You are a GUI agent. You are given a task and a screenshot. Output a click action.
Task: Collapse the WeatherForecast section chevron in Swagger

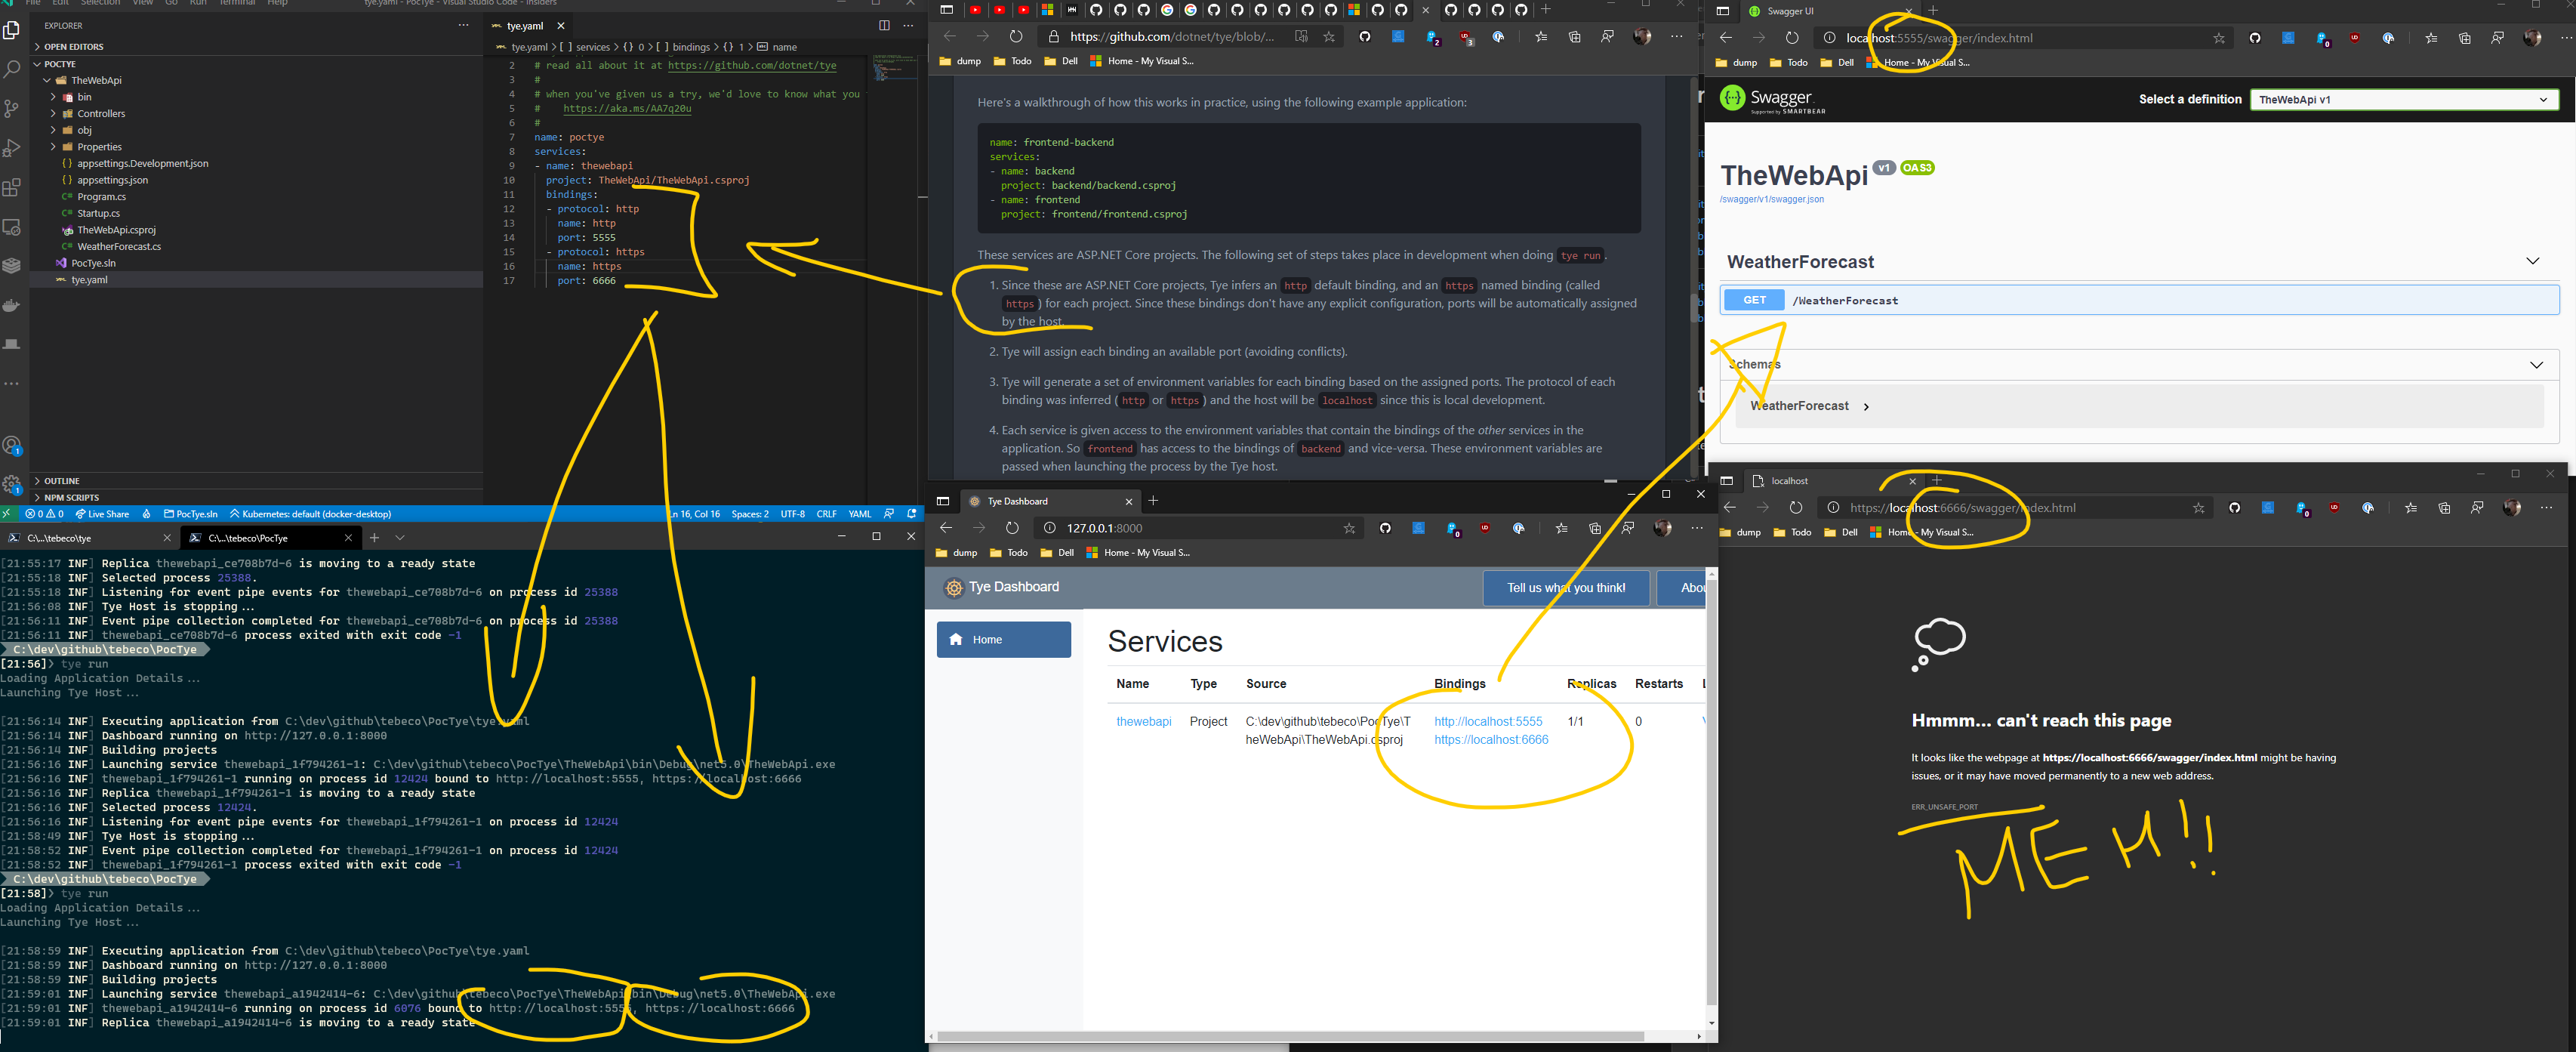pos(2534,260)
